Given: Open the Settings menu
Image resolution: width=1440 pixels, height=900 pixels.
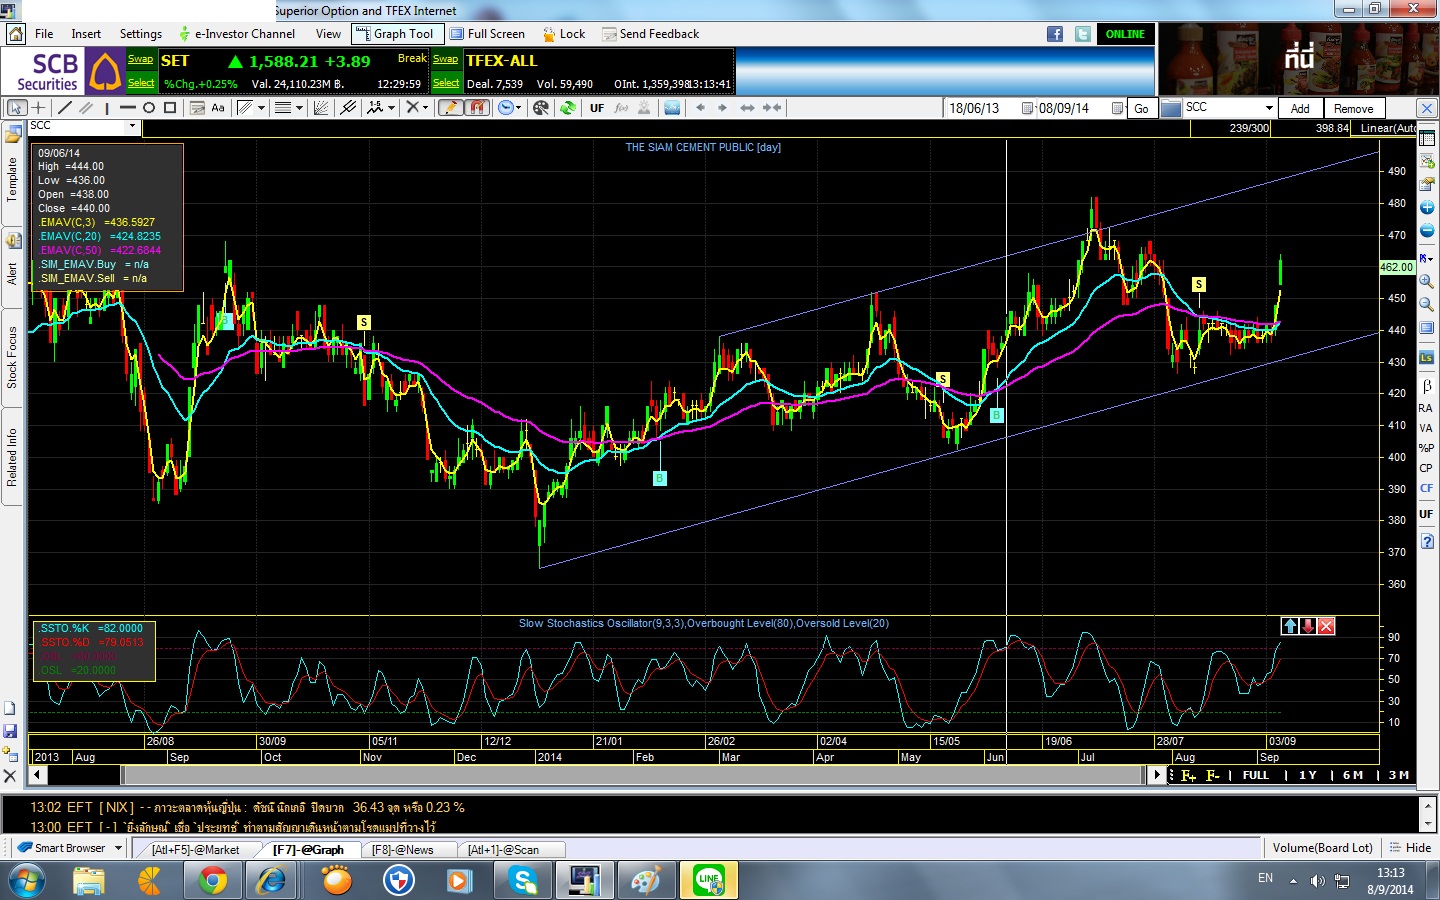Looking at the screenshot, I should point(141,34).
